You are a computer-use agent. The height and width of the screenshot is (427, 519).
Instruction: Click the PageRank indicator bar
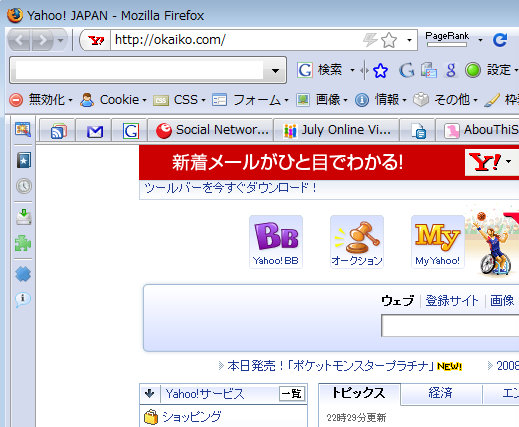coord(447,39)
